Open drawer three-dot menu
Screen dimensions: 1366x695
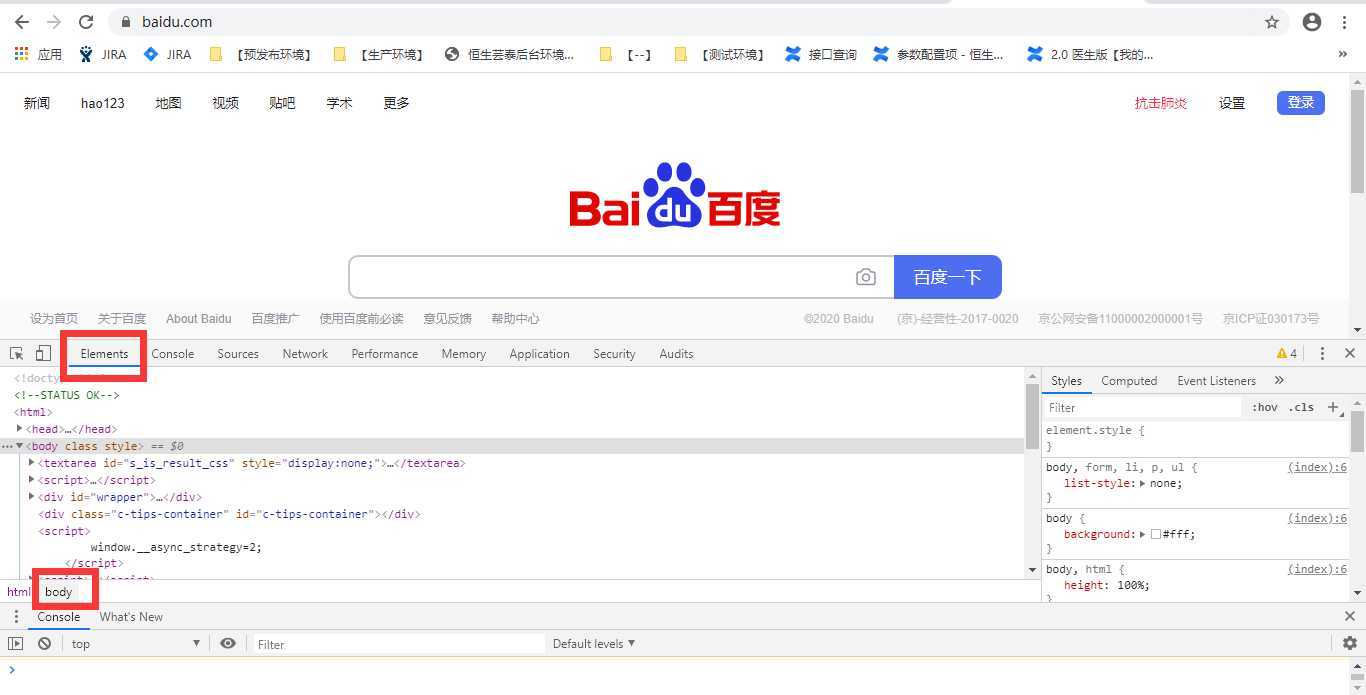point(16,616)
